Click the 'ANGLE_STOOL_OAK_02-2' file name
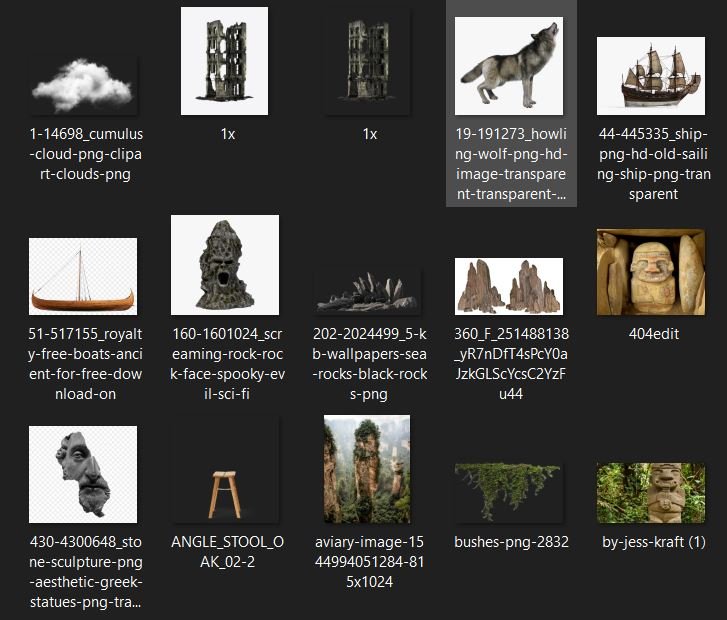The height and width of the screenshot is (620, 727). 227,552
